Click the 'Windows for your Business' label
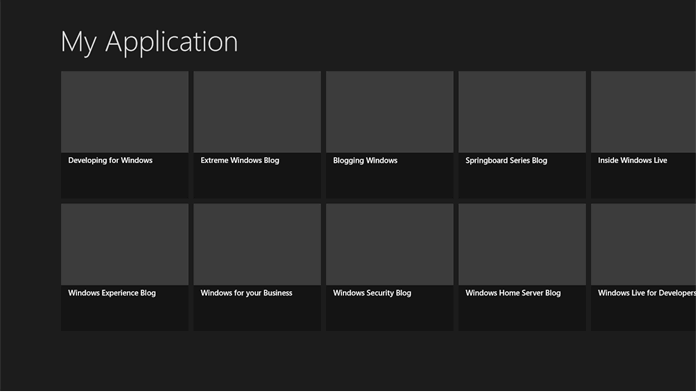The height and width of the screenshot is (392, 697). (x=246, y=293)
